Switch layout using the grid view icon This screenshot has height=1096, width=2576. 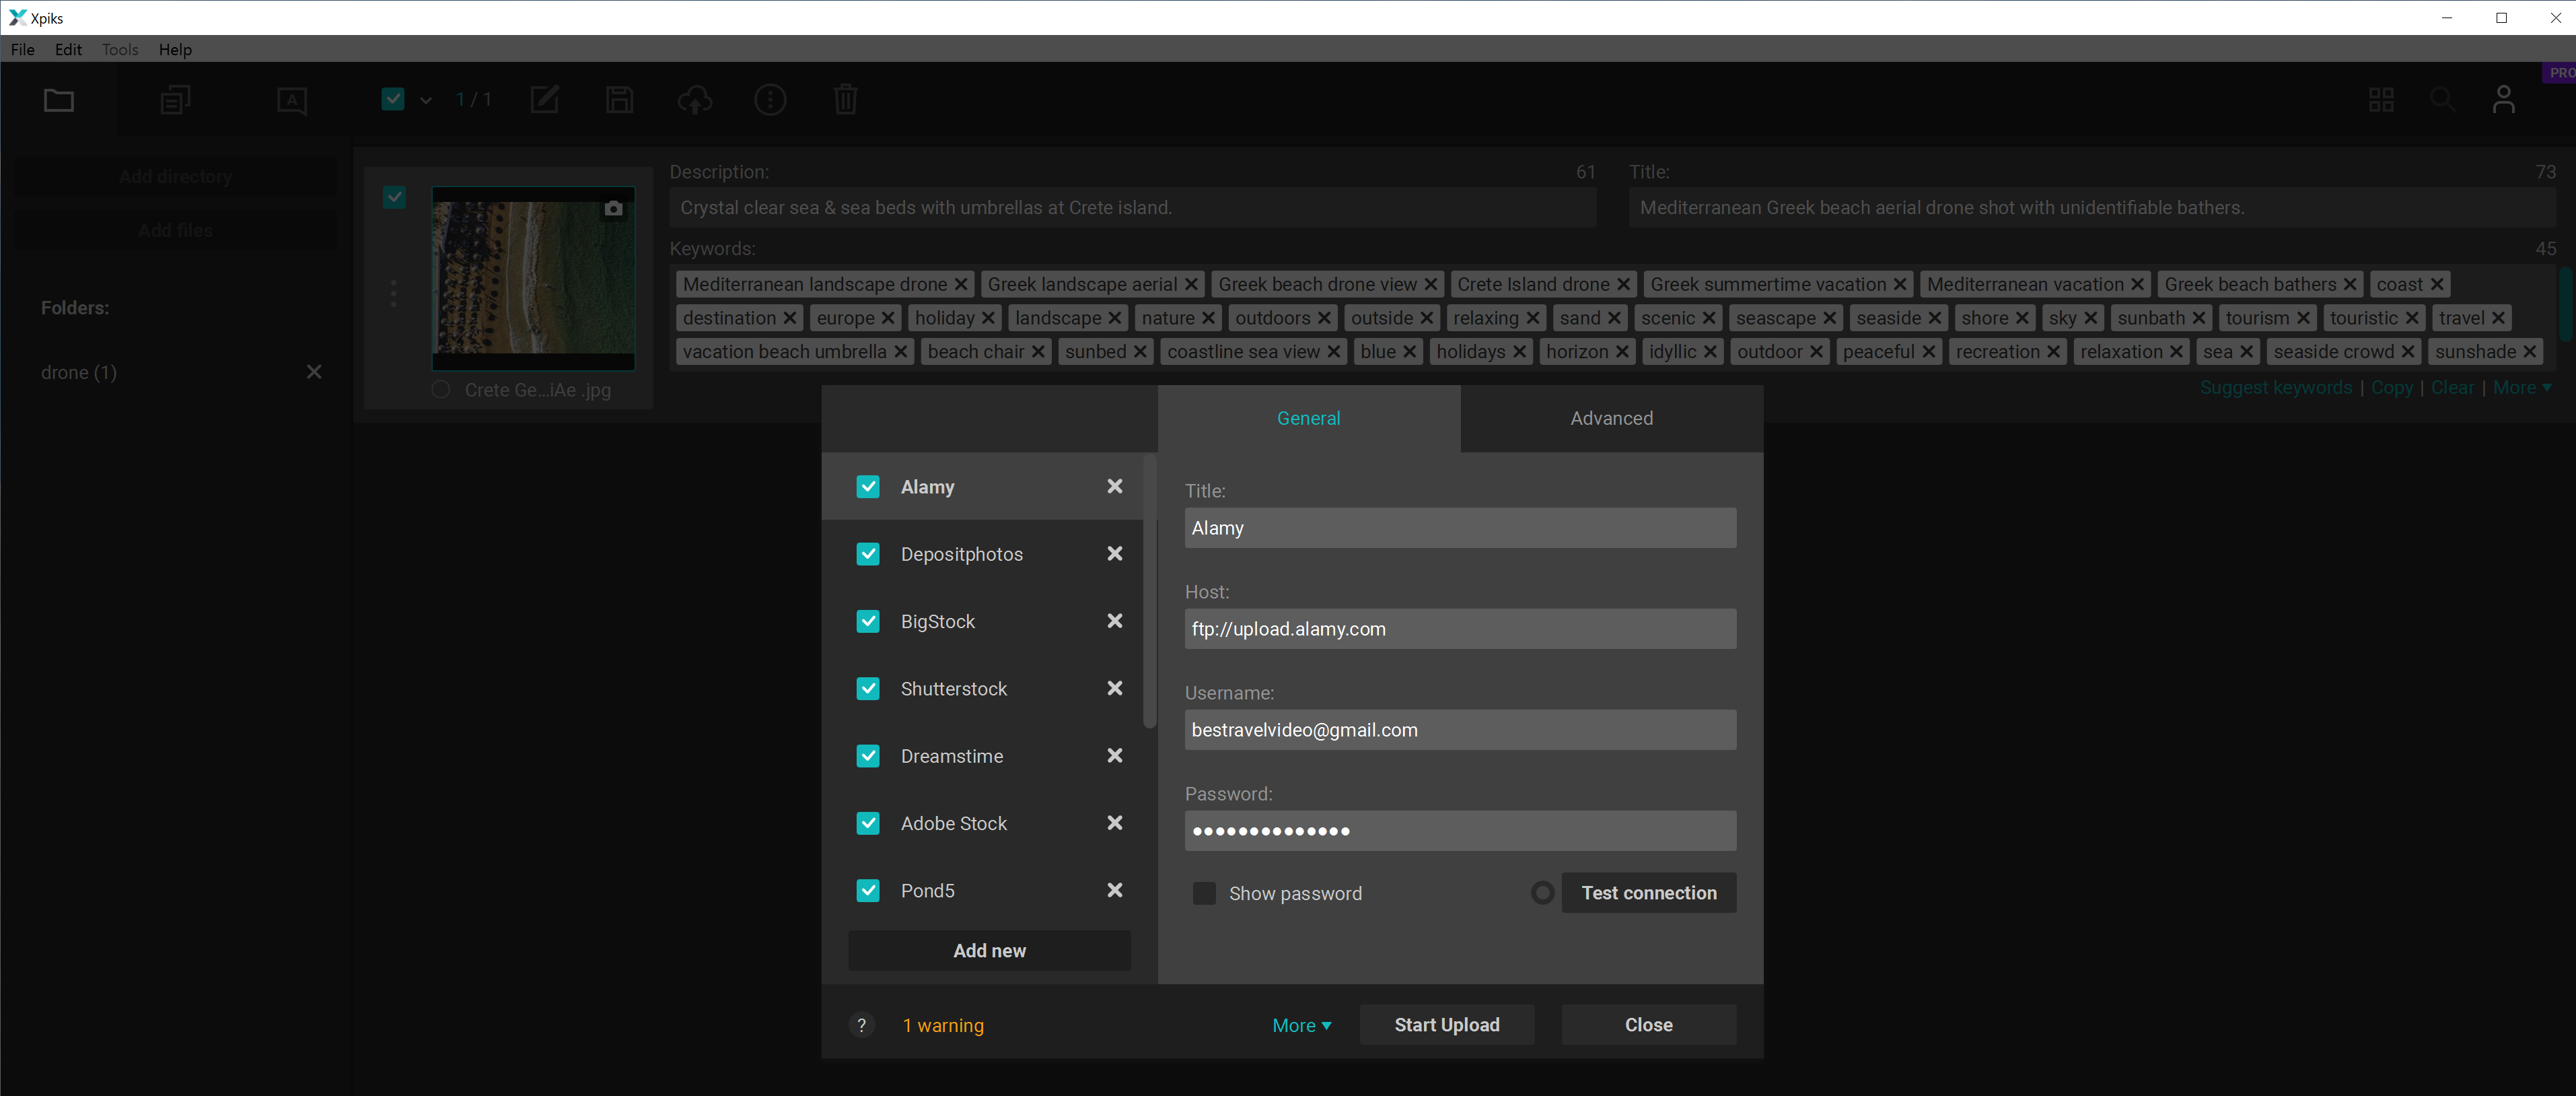(2382, 100)
